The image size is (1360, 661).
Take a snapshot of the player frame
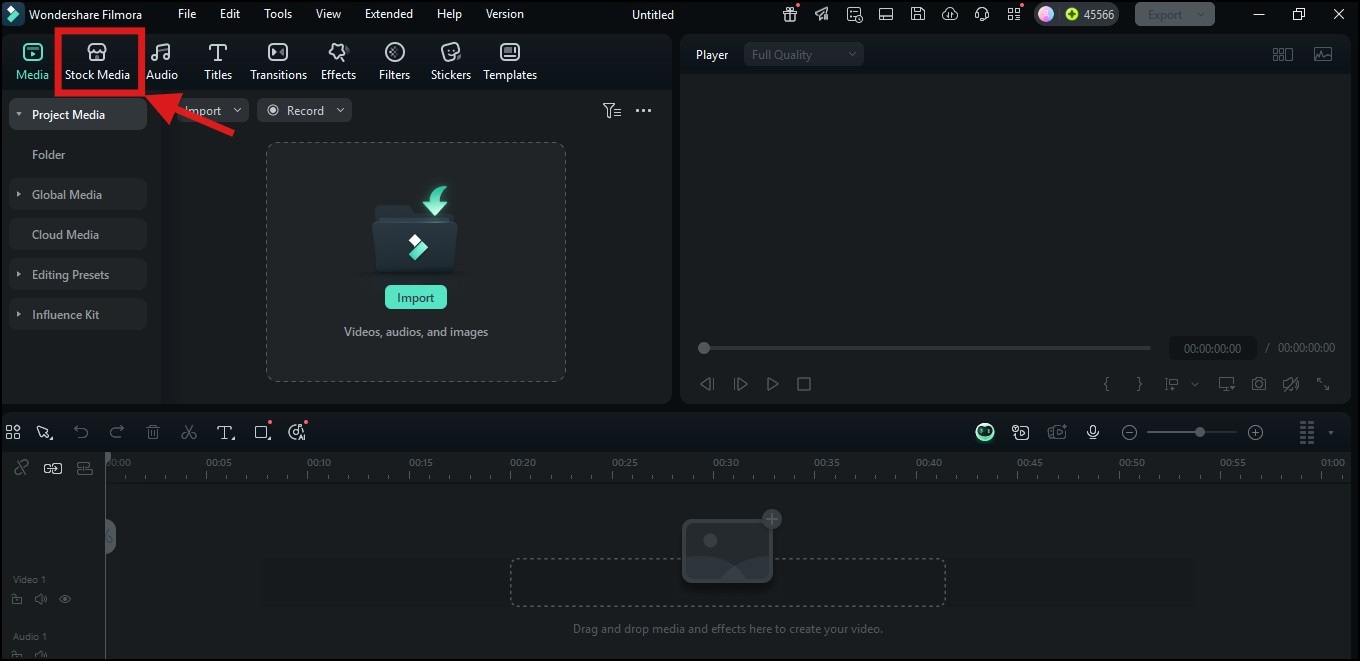[1258, 383]
